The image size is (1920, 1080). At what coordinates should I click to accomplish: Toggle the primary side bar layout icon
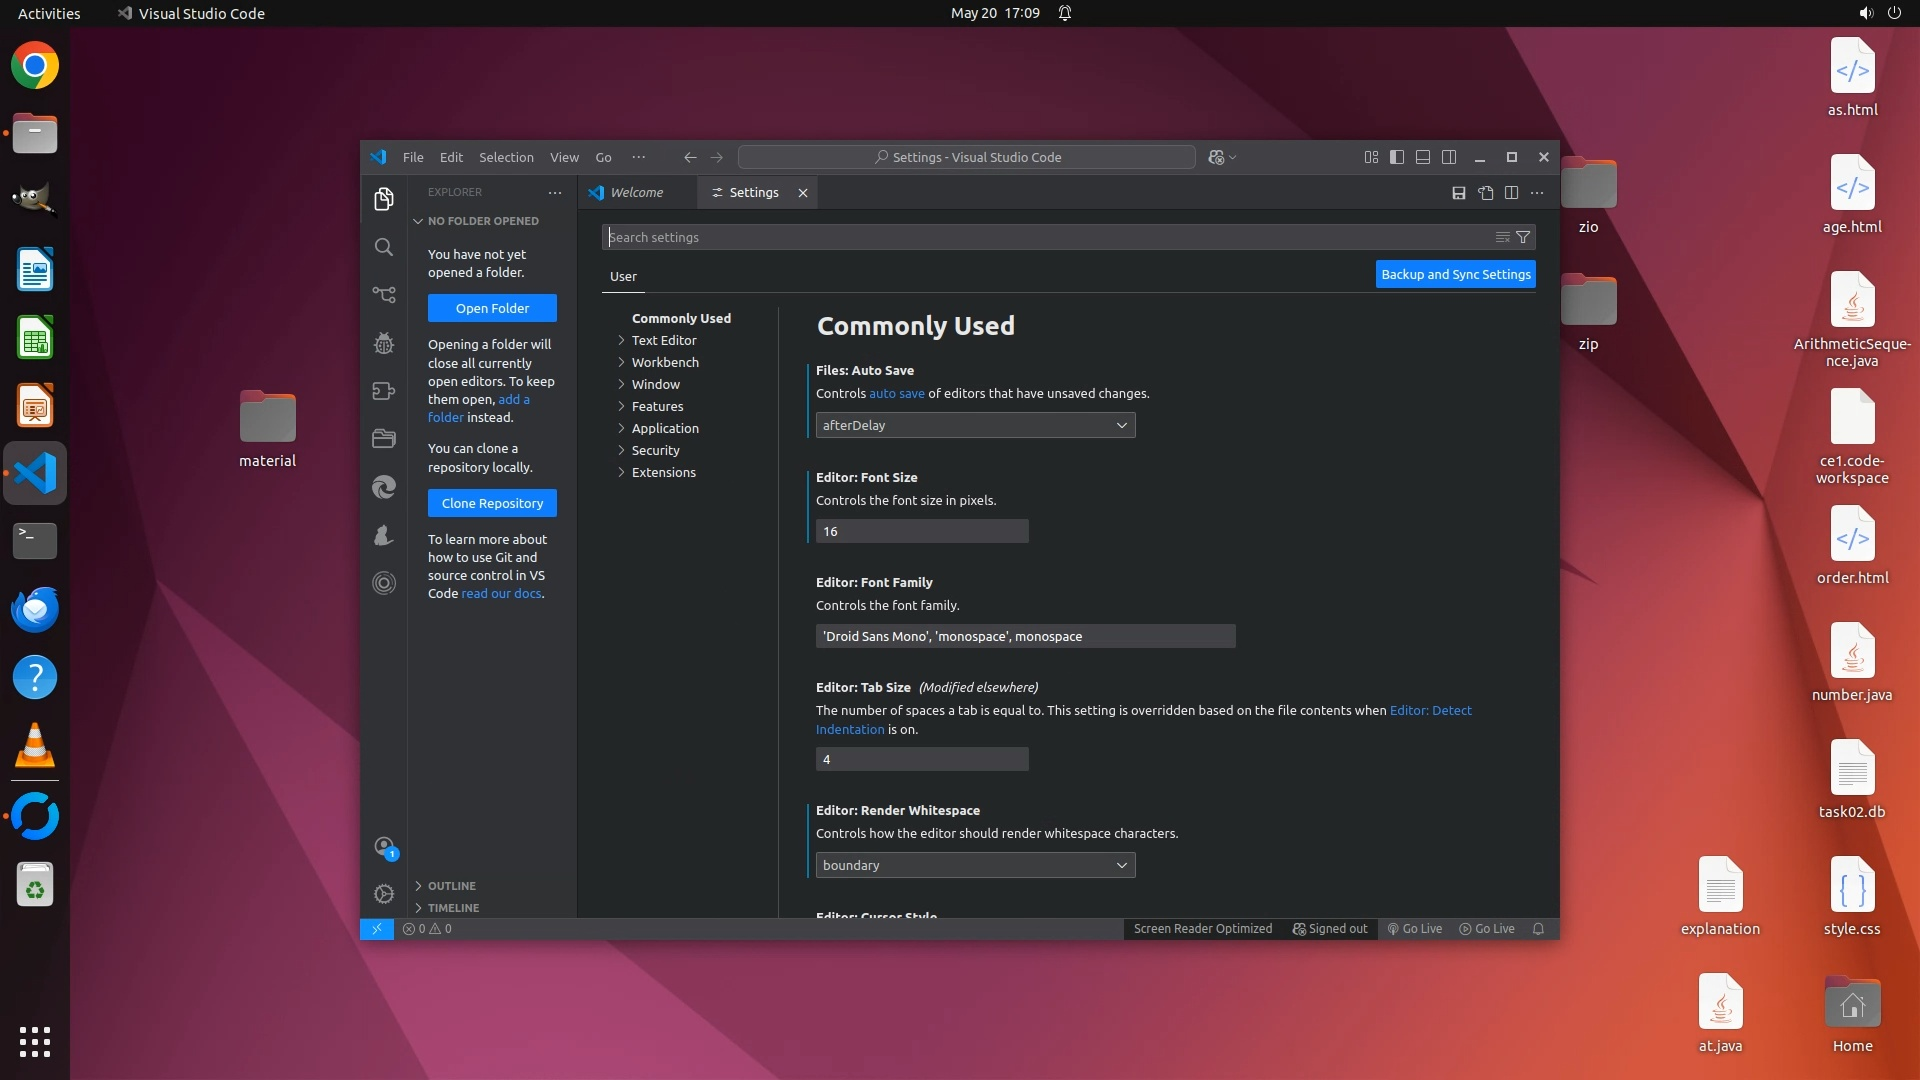pyautogui.click(x=1397, y=157)
